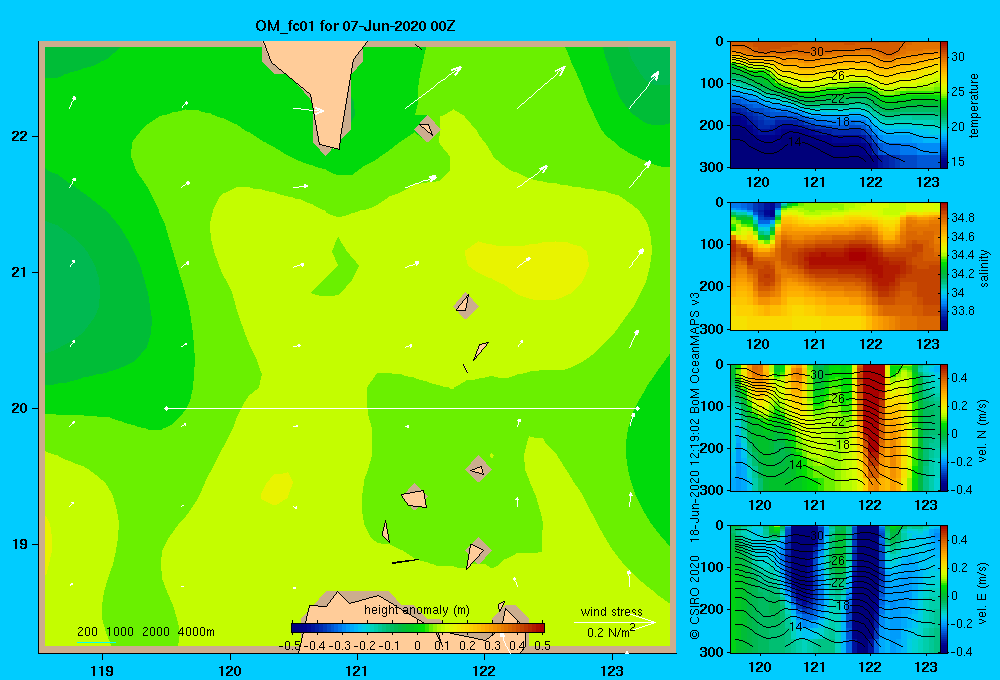Click the latitude 19 label on the main map
The height and width of the screenshot is (680, 1000).
20,544
